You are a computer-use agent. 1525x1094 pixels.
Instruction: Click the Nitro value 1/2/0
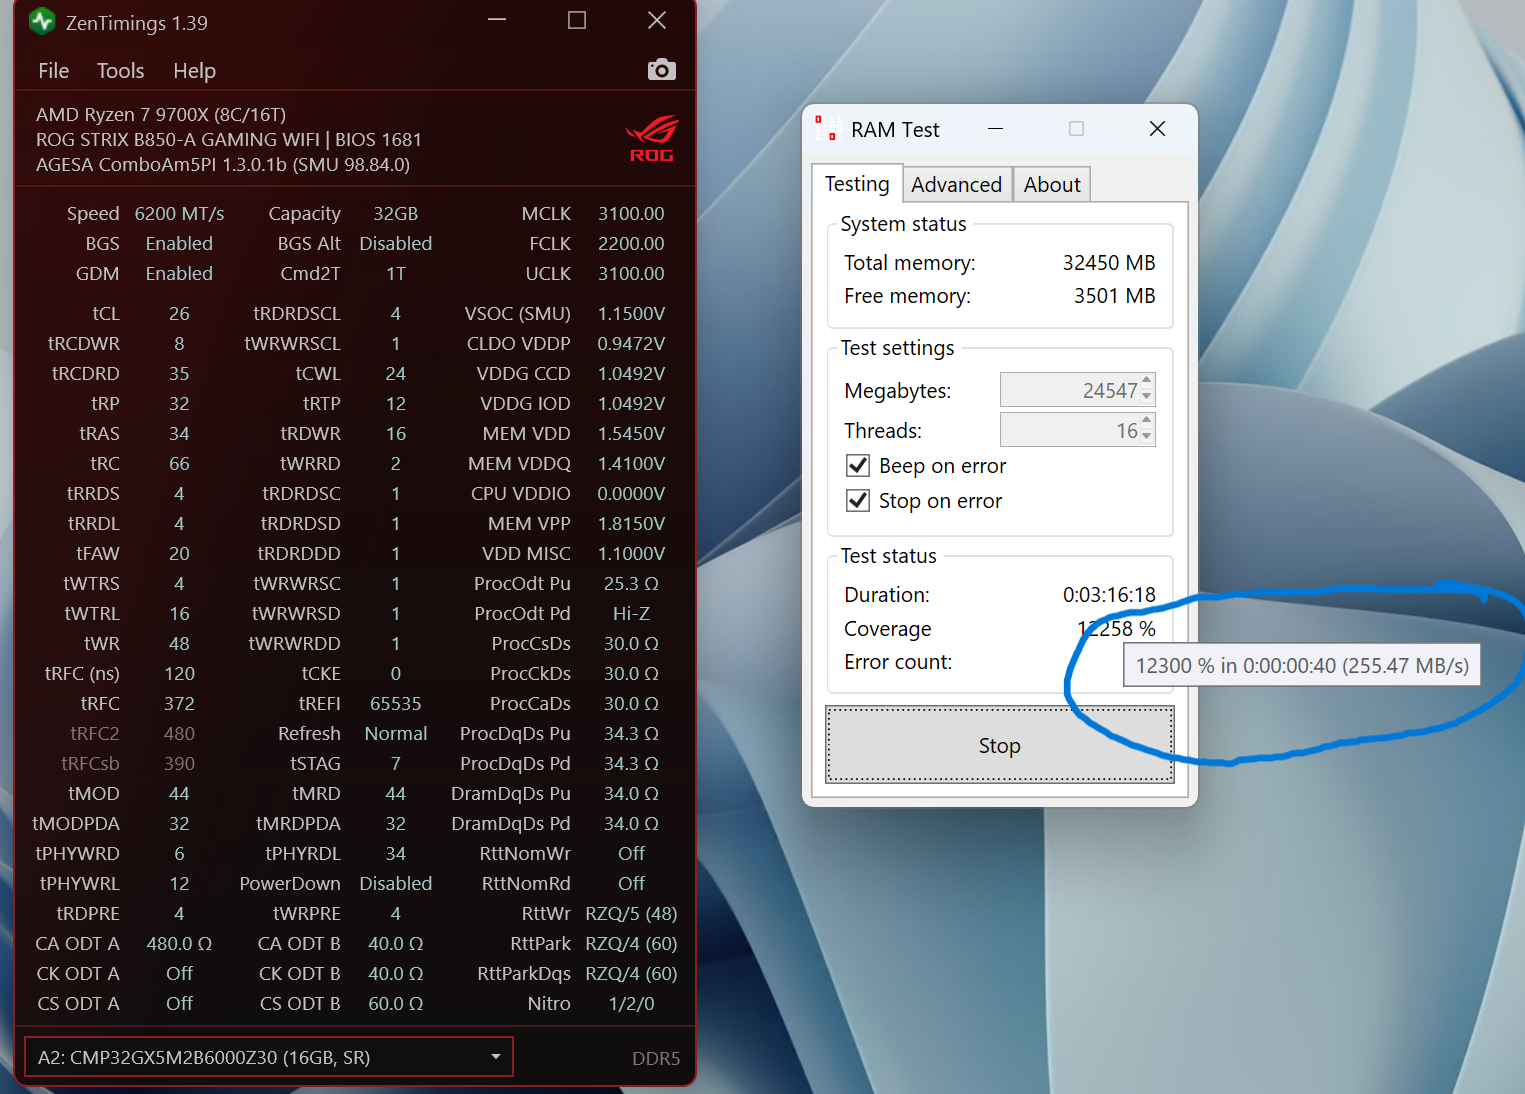pos(631,1004)
